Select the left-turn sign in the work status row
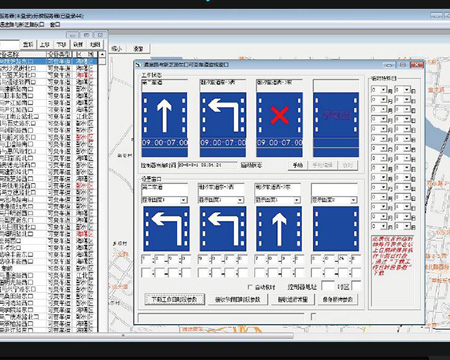Screen dimensions: 450x360 pos(223,125)
